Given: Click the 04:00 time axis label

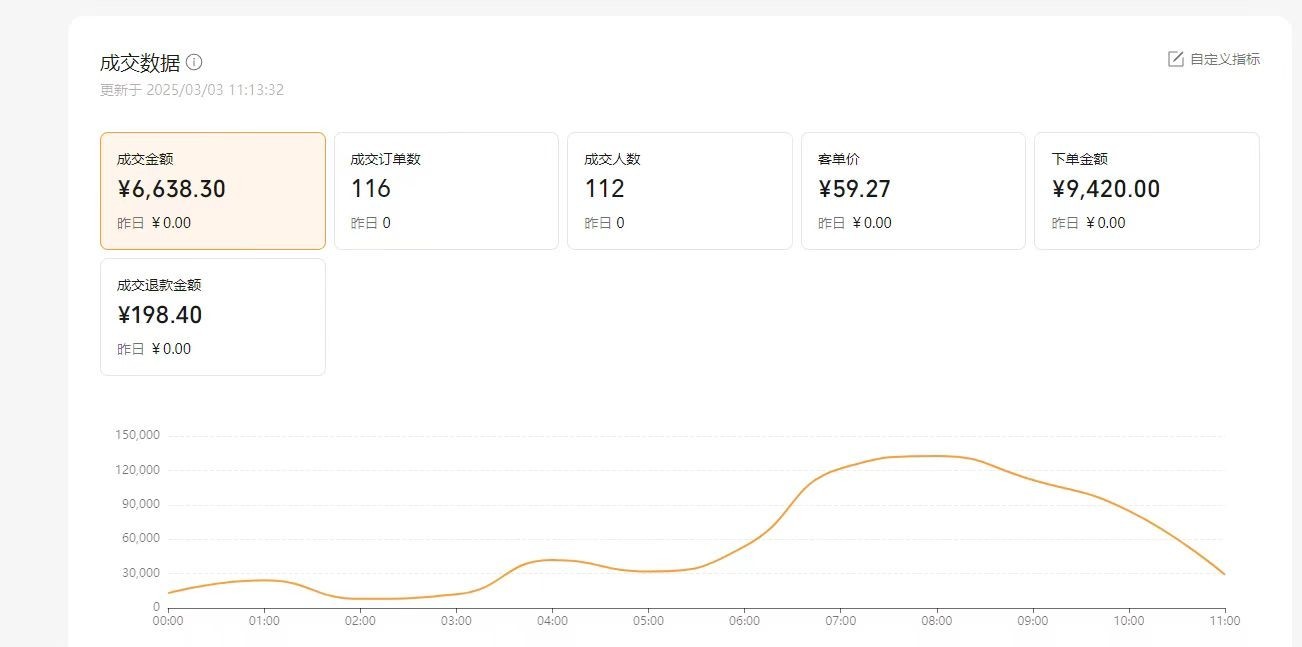Looking at the screenshot, I should click(x=552, y=621).
